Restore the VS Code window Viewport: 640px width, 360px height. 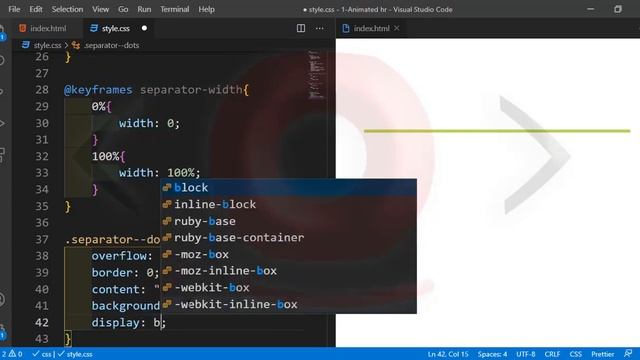click(x=618, y=9)
